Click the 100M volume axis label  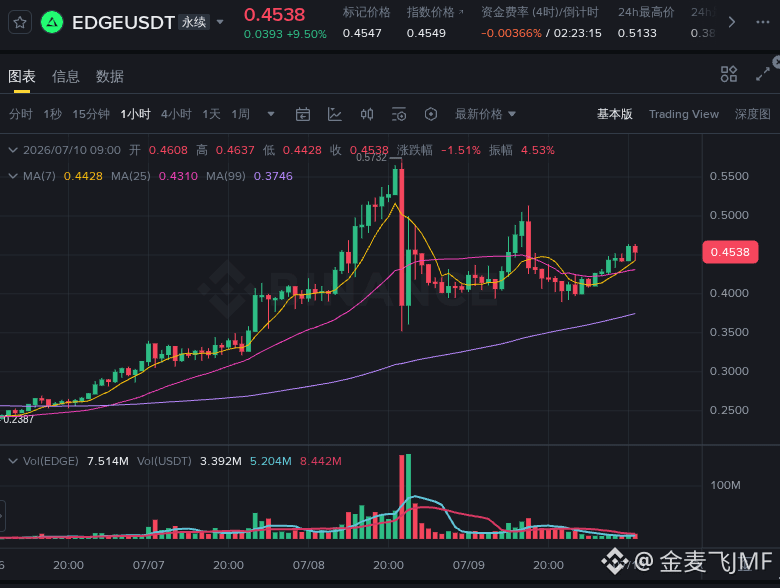[x=725, y=485]
